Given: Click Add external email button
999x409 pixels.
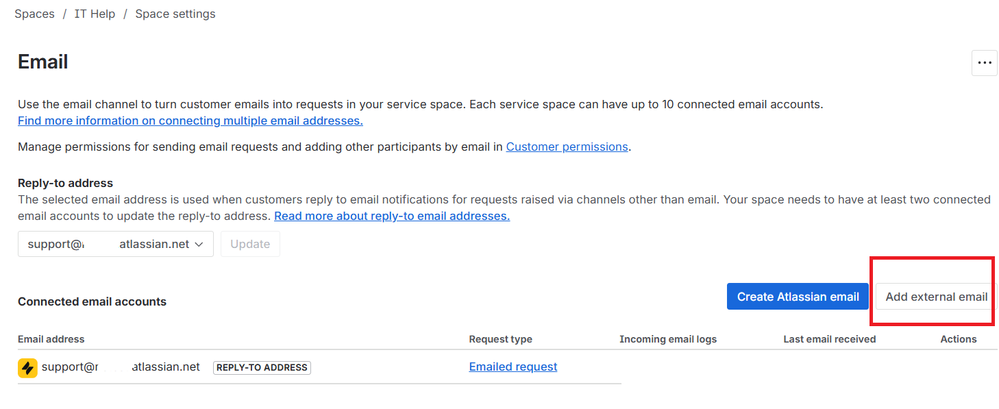Looking at the screenshot, I should [936, 297].
